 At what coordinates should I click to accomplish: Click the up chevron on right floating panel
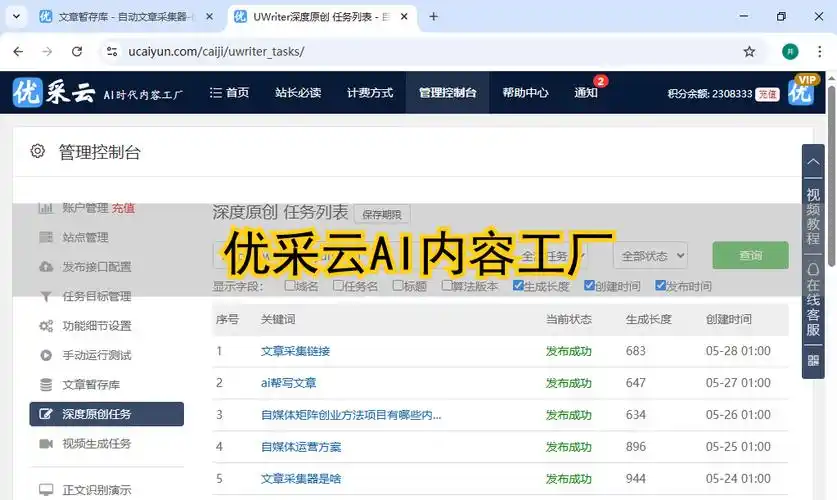tap(813, 161)
